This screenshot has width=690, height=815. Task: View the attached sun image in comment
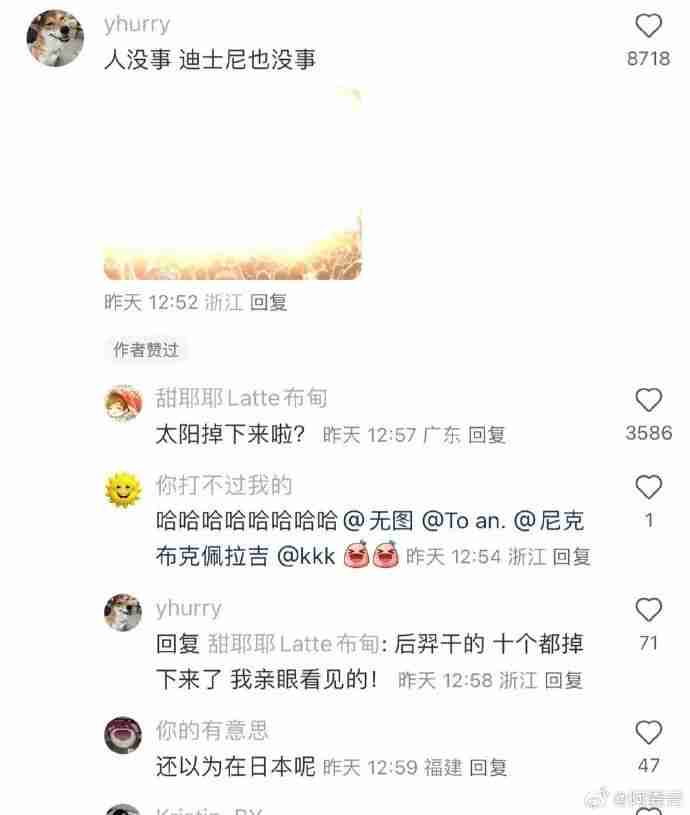click(x=233, y=183)
